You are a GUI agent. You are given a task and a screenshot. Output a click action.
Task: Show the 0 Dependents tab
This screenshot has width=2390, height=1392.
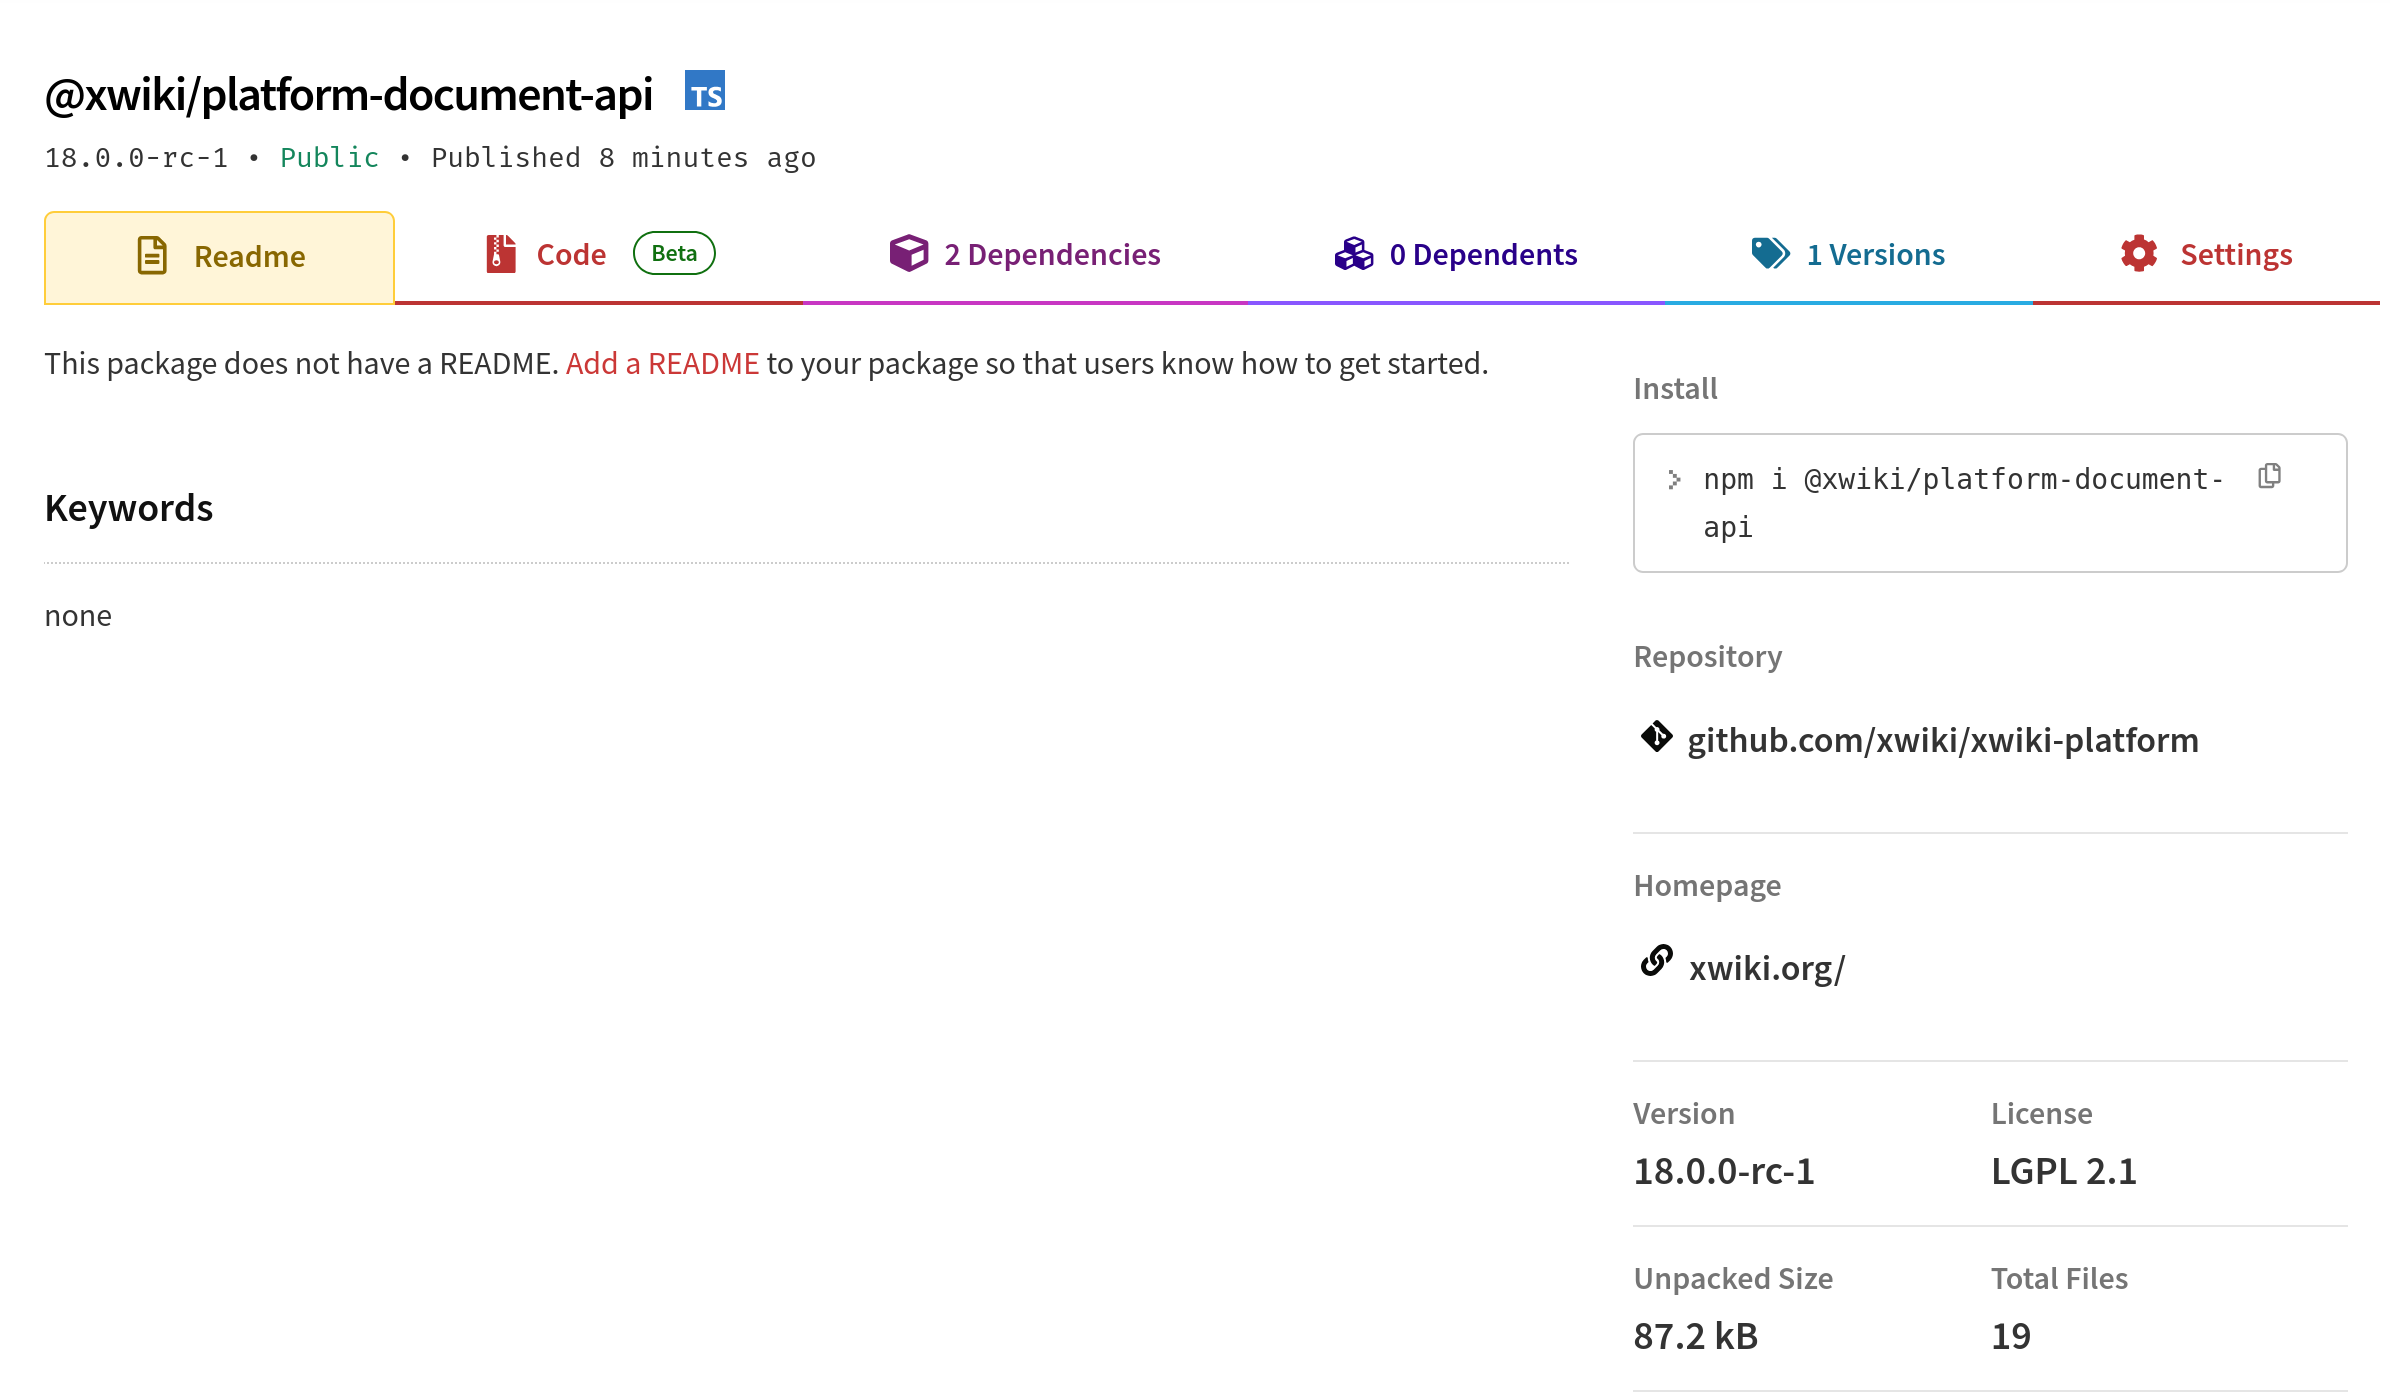tap(1483, 255)
